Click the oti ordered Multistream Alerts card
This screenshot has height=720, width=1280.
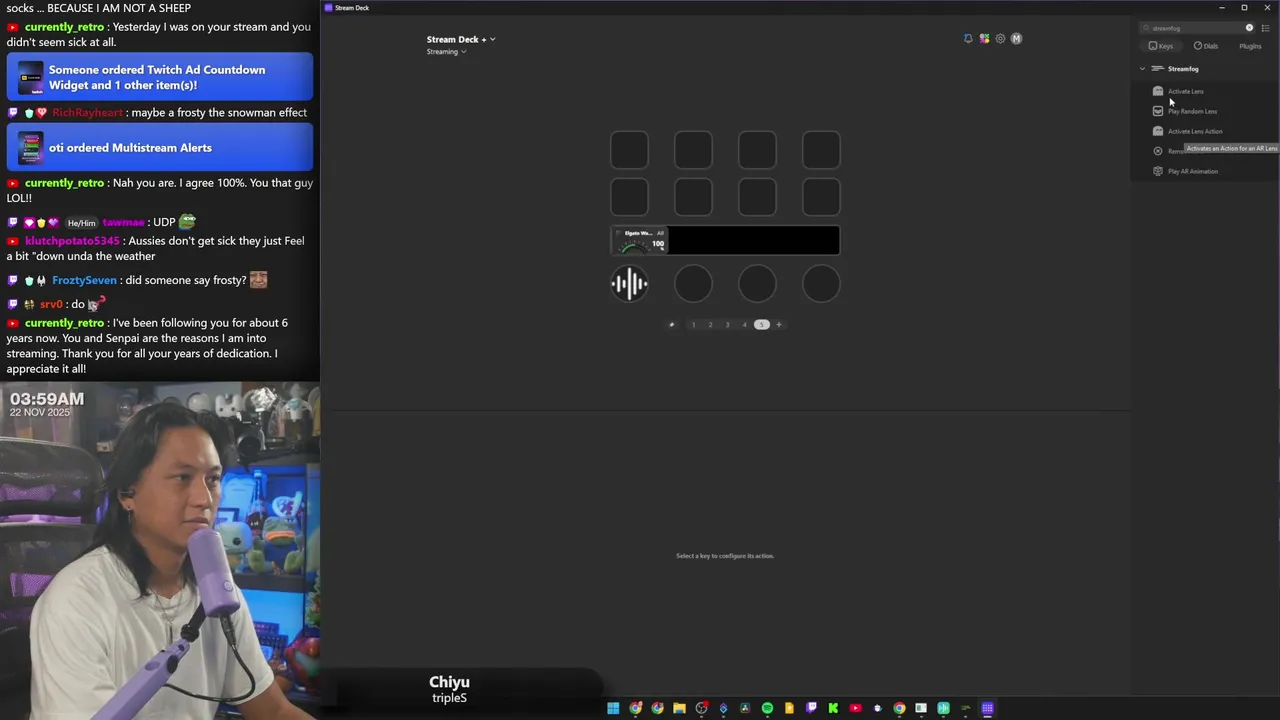[x=160, y=148]
